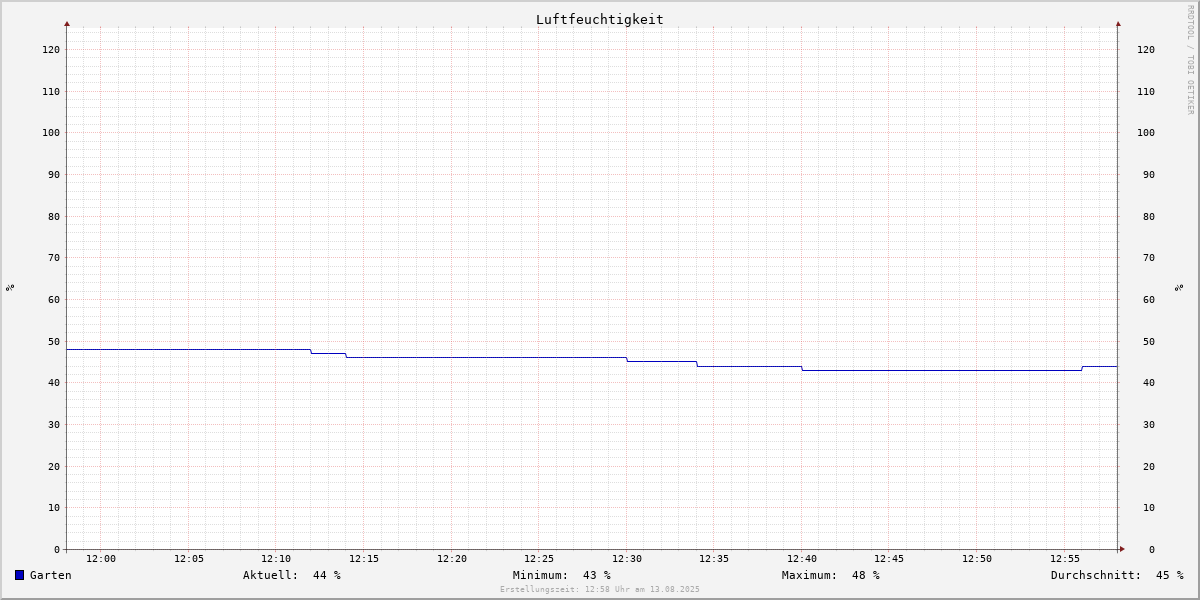This screenshot has height=600, width=1200.
Task: Click the 40 label on the right y-axis
Action: pos(1149,382)
